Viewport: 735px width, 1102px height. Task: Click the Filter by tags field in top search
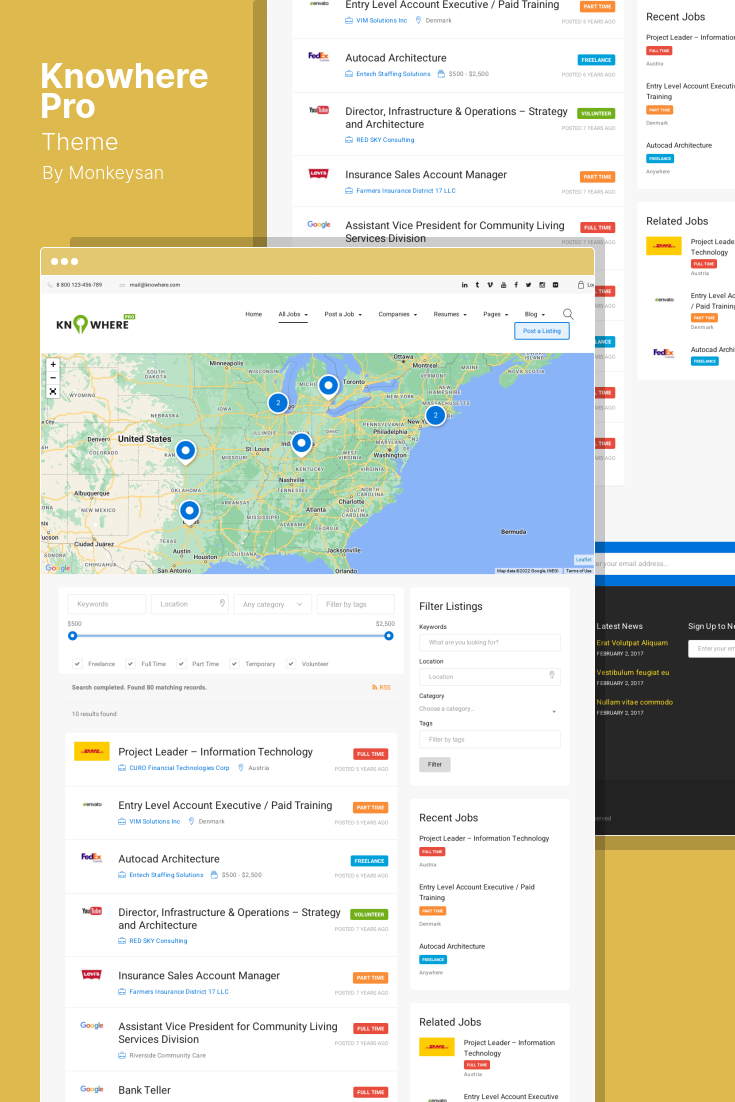click(356, 604)
